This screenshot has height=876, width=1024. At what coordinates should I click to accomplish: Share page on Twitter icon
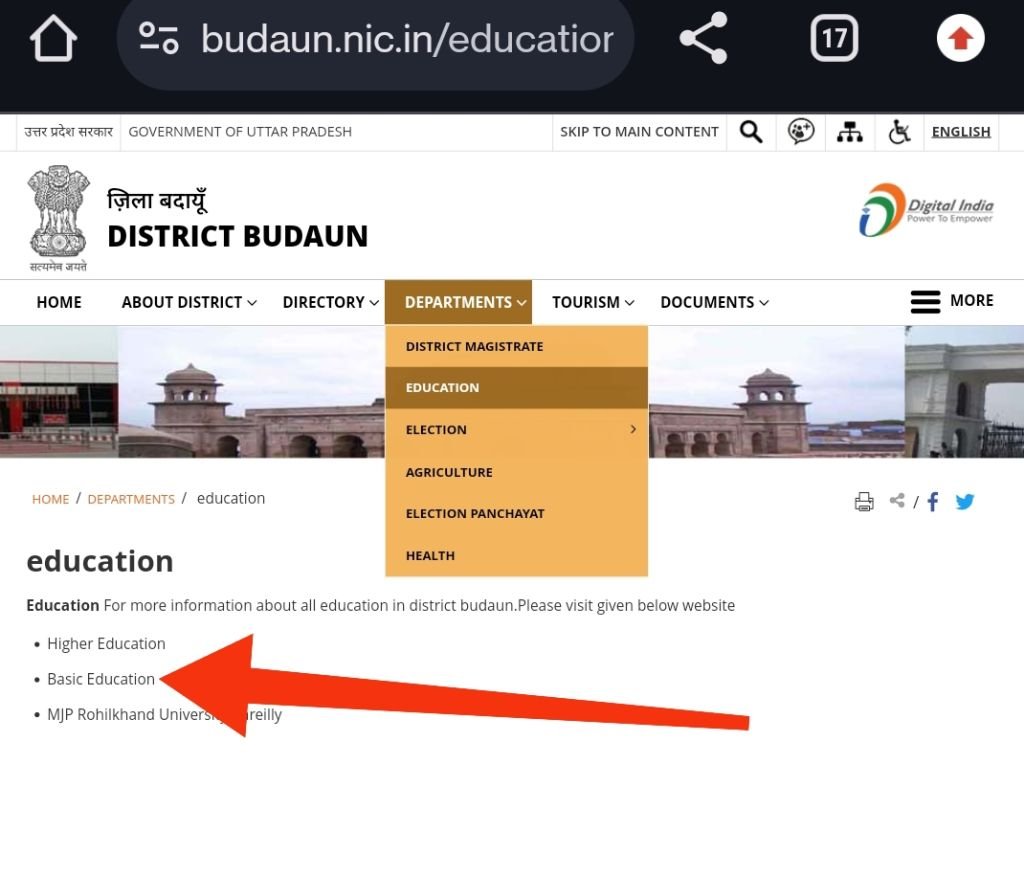coord(964,502)
